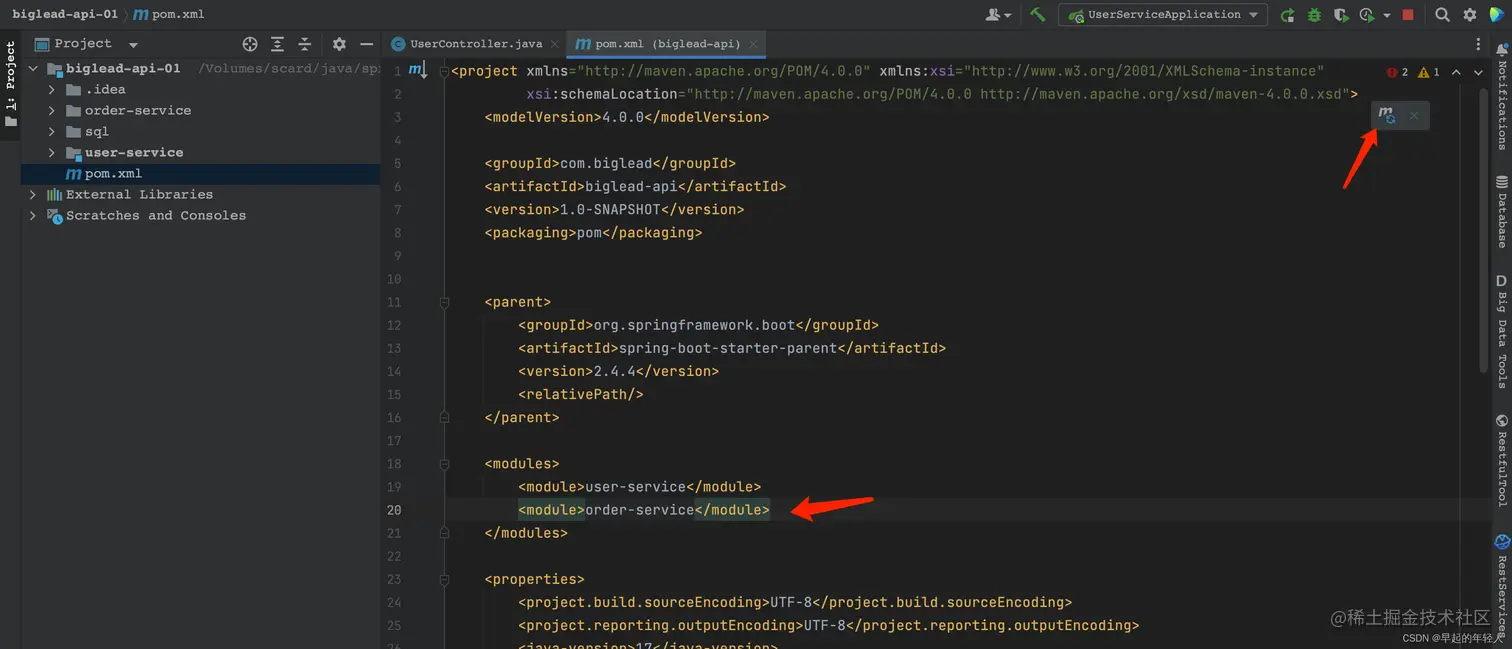Click the user-service module text on line 19
This screenshot has width=1512, height=649.
[x=635, y=487]
